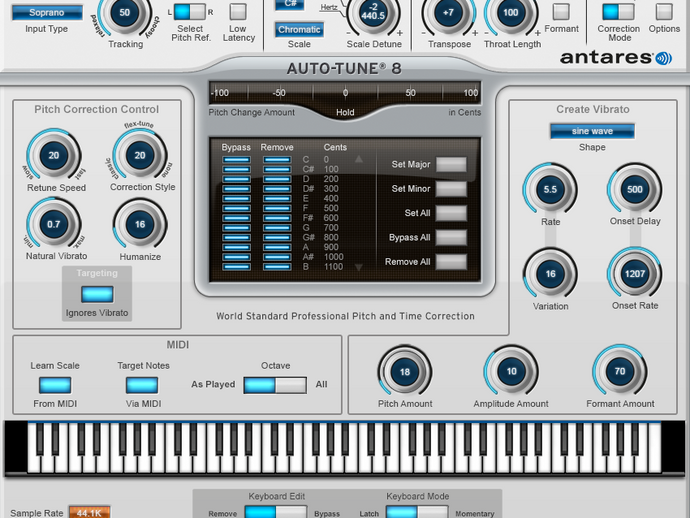Viewport: 690px width, 518px height.
Task: Open the Options button
Action: 664,12
